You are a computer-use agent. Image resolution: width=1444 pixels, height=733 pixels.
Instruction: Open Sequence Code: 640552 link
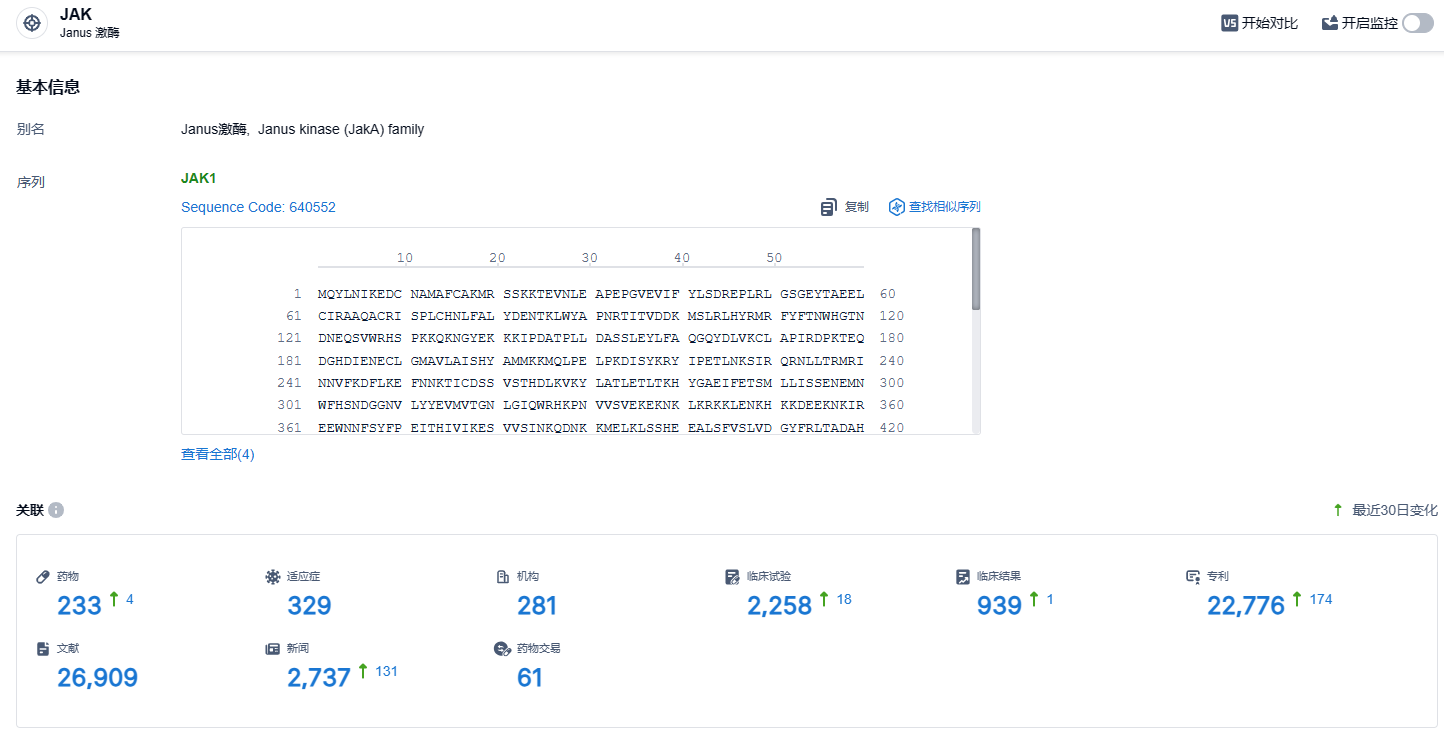(x=258, y=207)
